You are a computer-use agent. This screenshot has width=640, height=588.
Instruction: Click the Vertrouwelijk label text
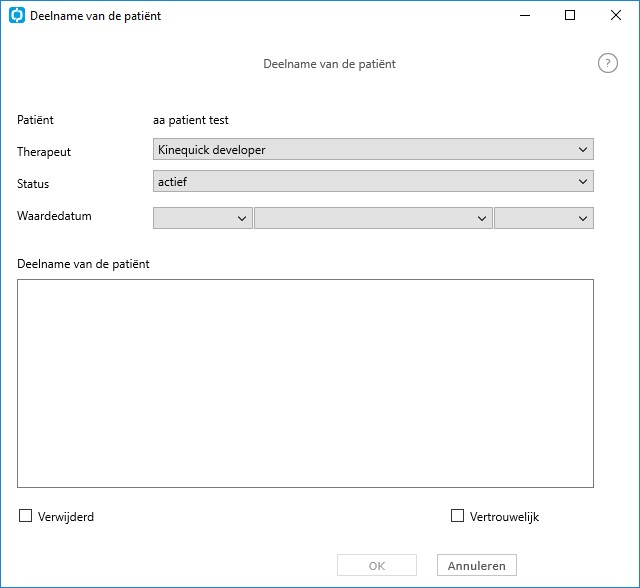pos(504,517)
